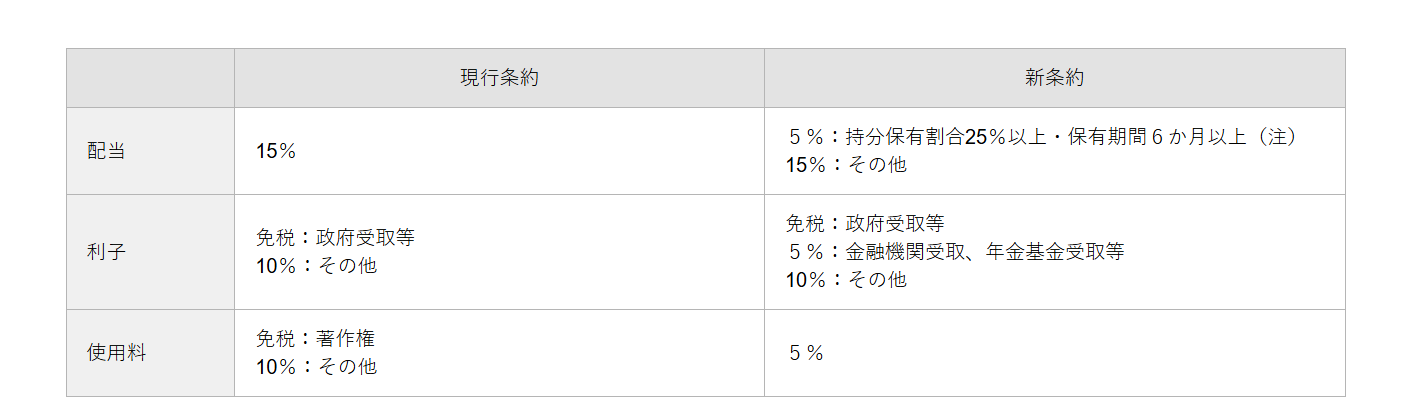Click 免税：著作権 in 使用料 row
The image size is (1407, 412).
315,339
